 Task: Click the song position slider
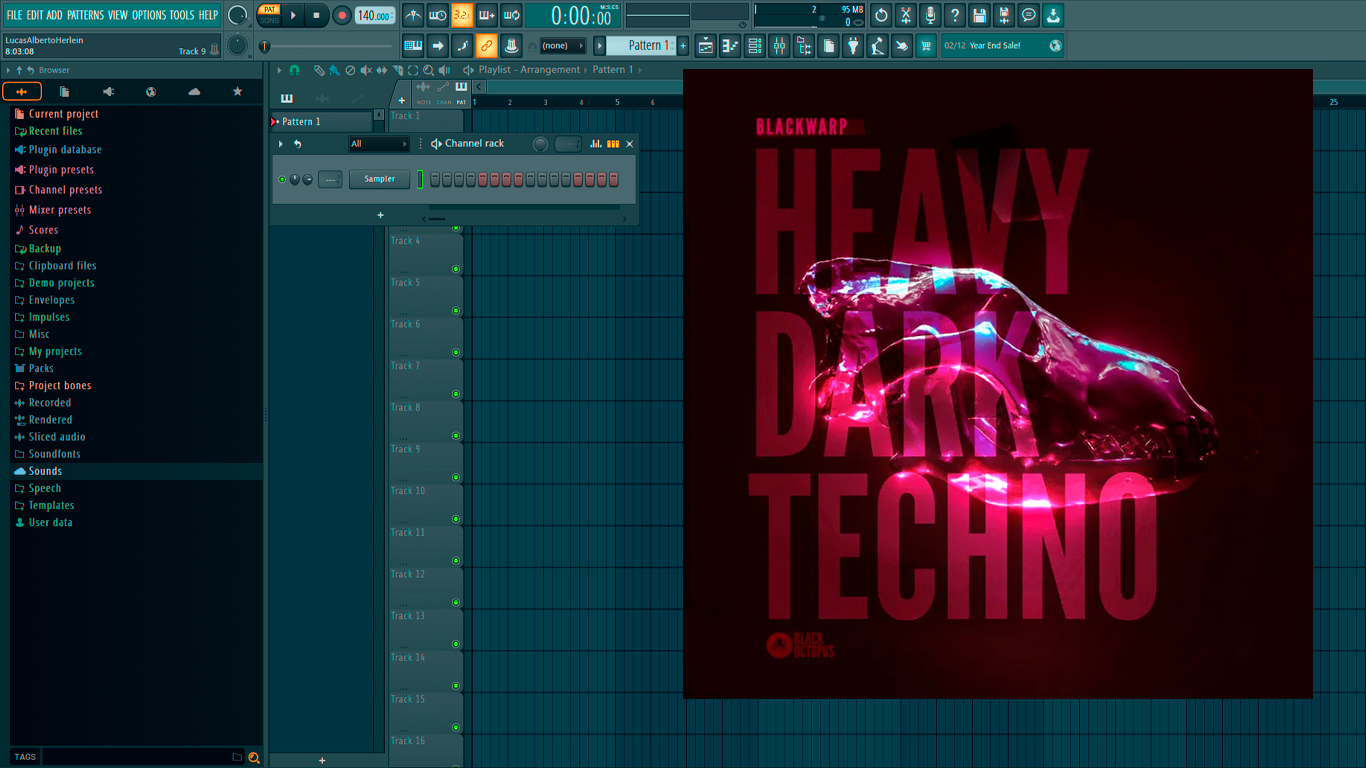327,46
